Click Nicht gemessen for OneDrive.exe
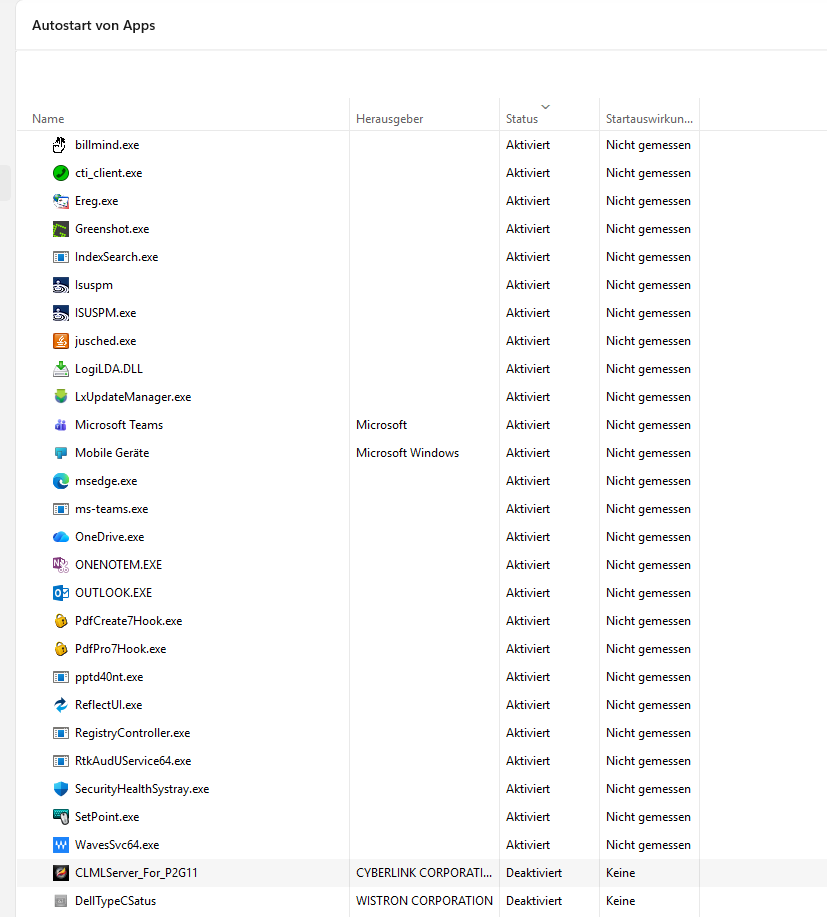827x917 pixels. tap(648, 537)
